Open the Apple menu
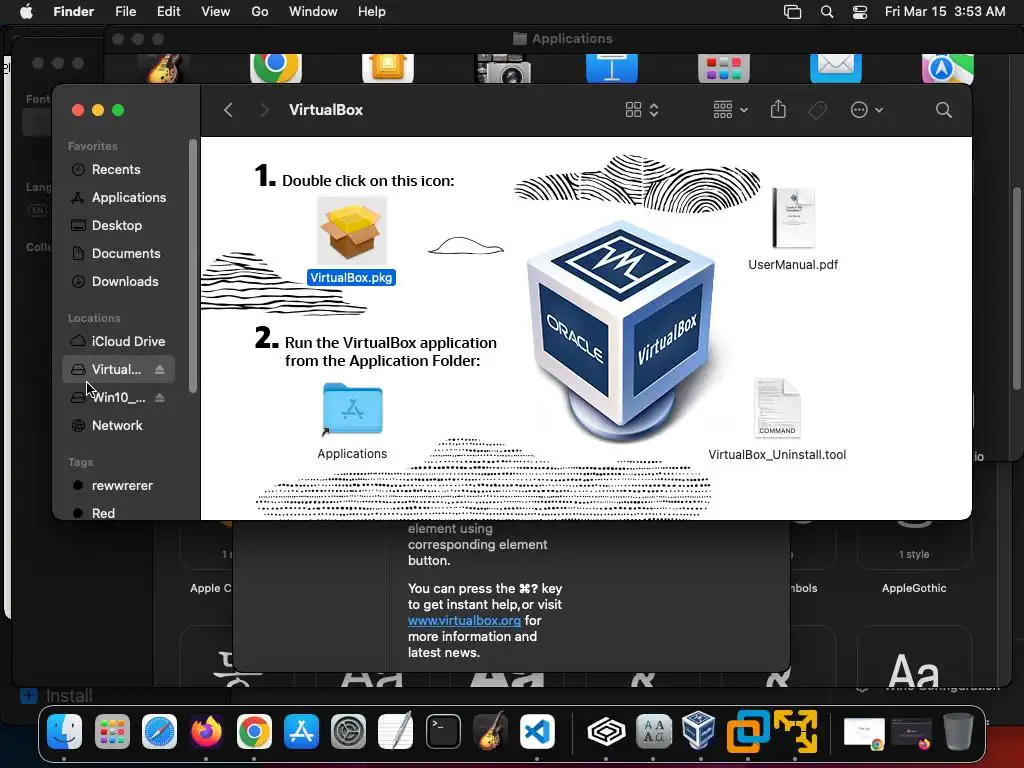Viewport: 1024px width, 768px height. [26, 12]
